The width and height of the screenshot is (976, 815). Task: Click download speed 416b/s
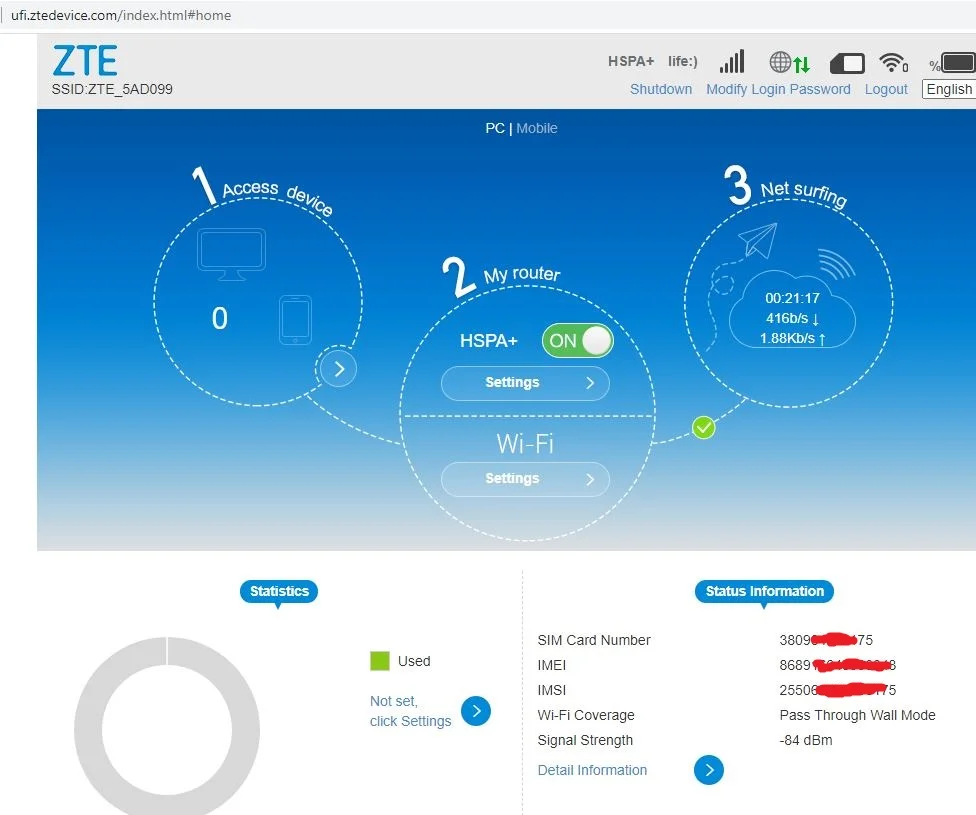[x=792, y=318]
